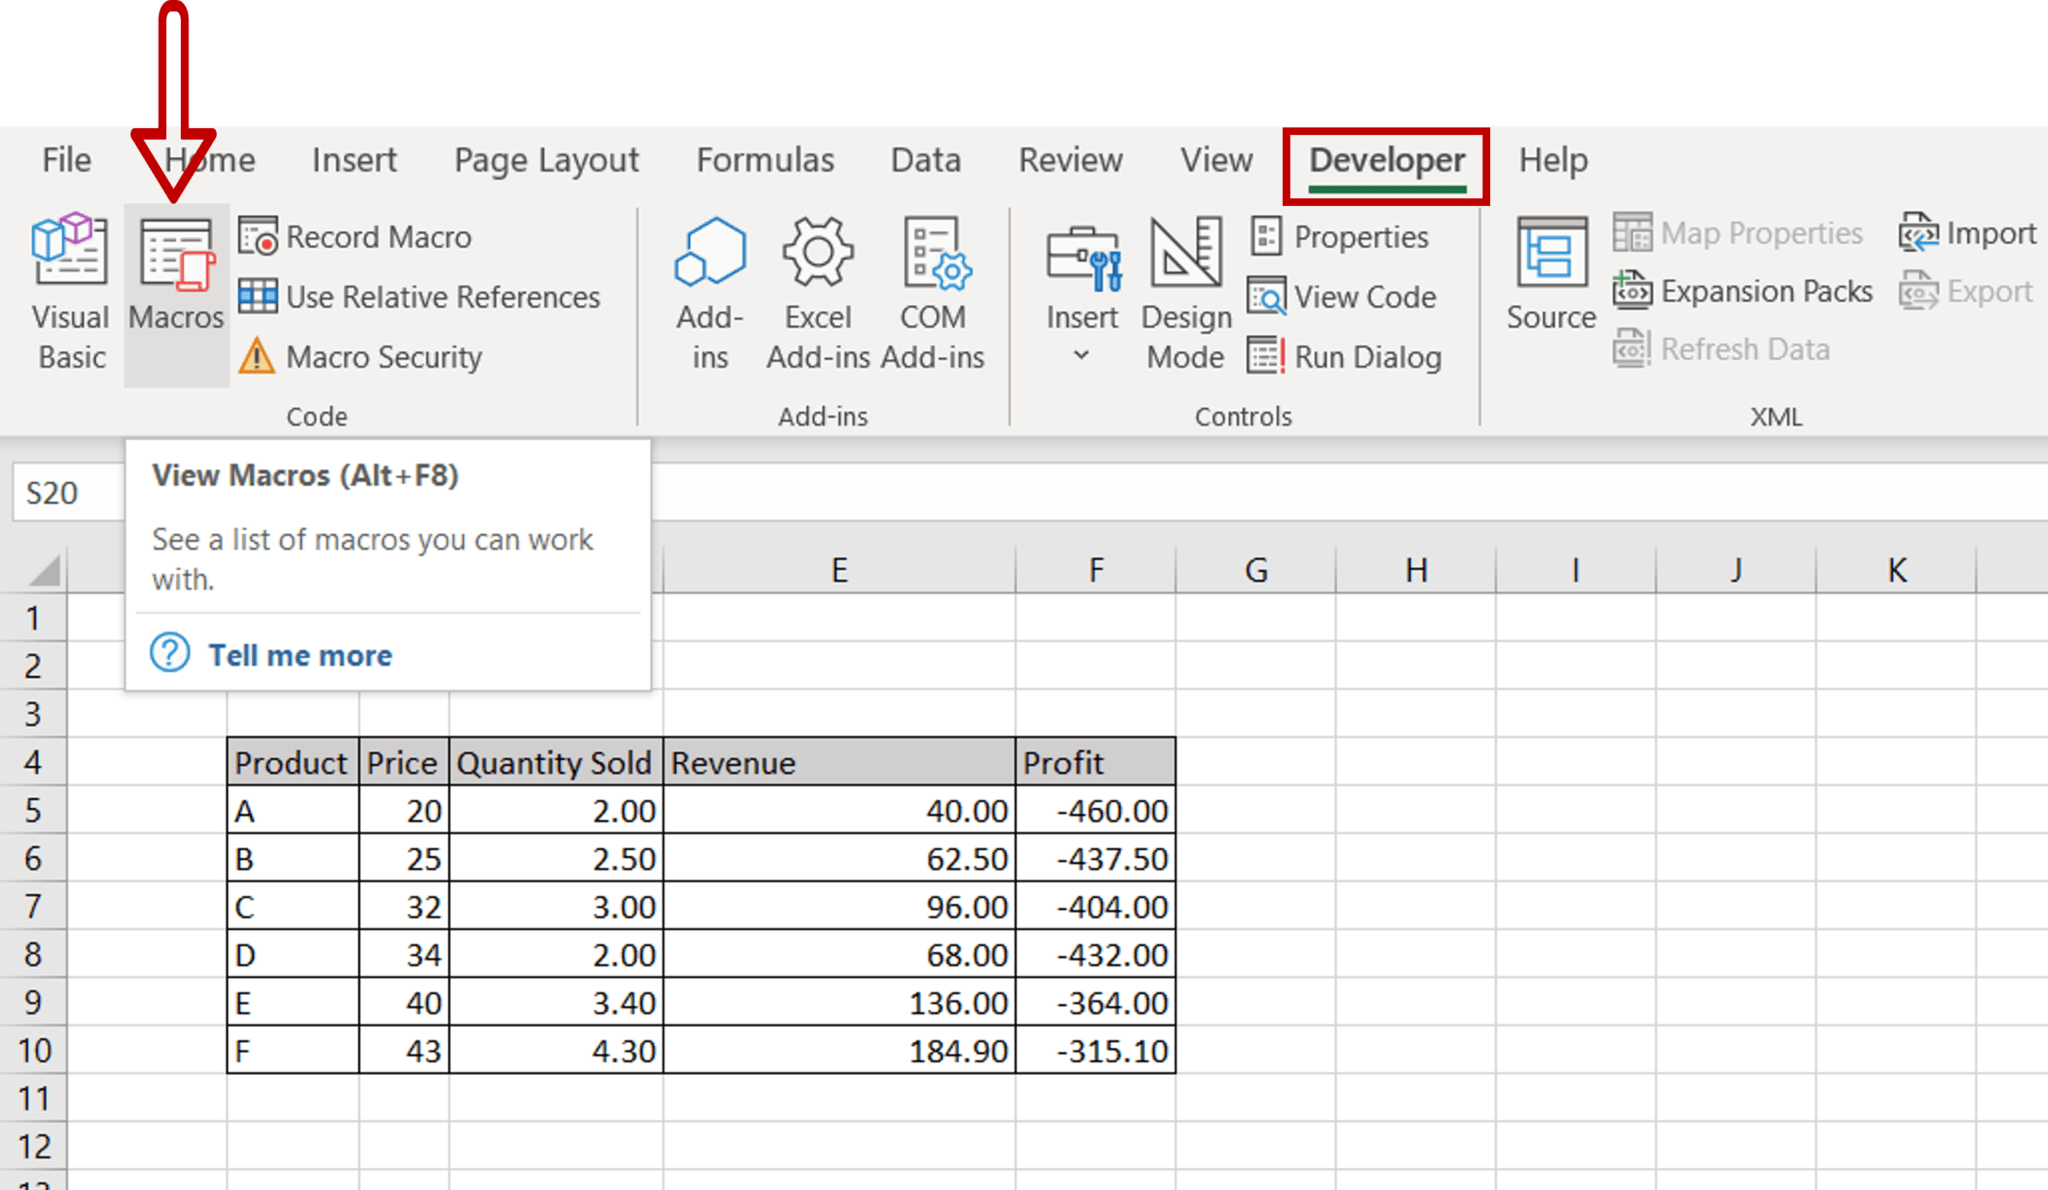
Task: View Code for the active sheet
Action: (x=1345, y=297)
